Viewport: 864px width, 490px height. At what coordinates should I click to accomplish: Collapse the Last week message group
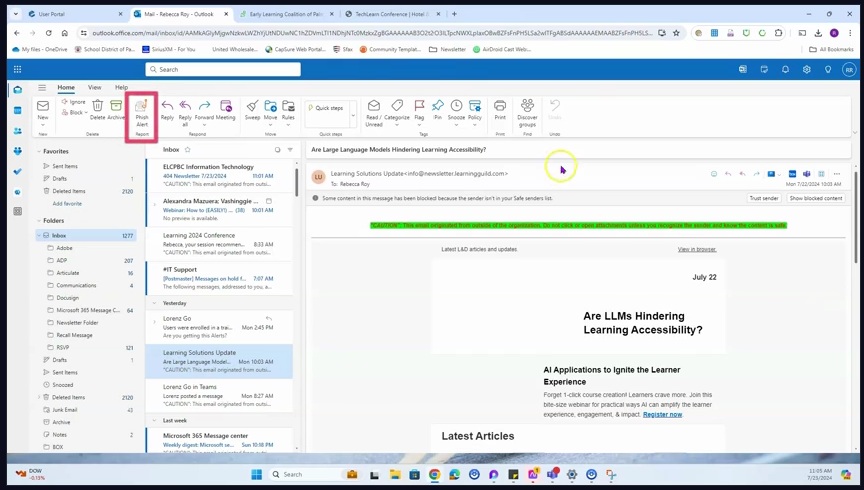click(154, 421)
